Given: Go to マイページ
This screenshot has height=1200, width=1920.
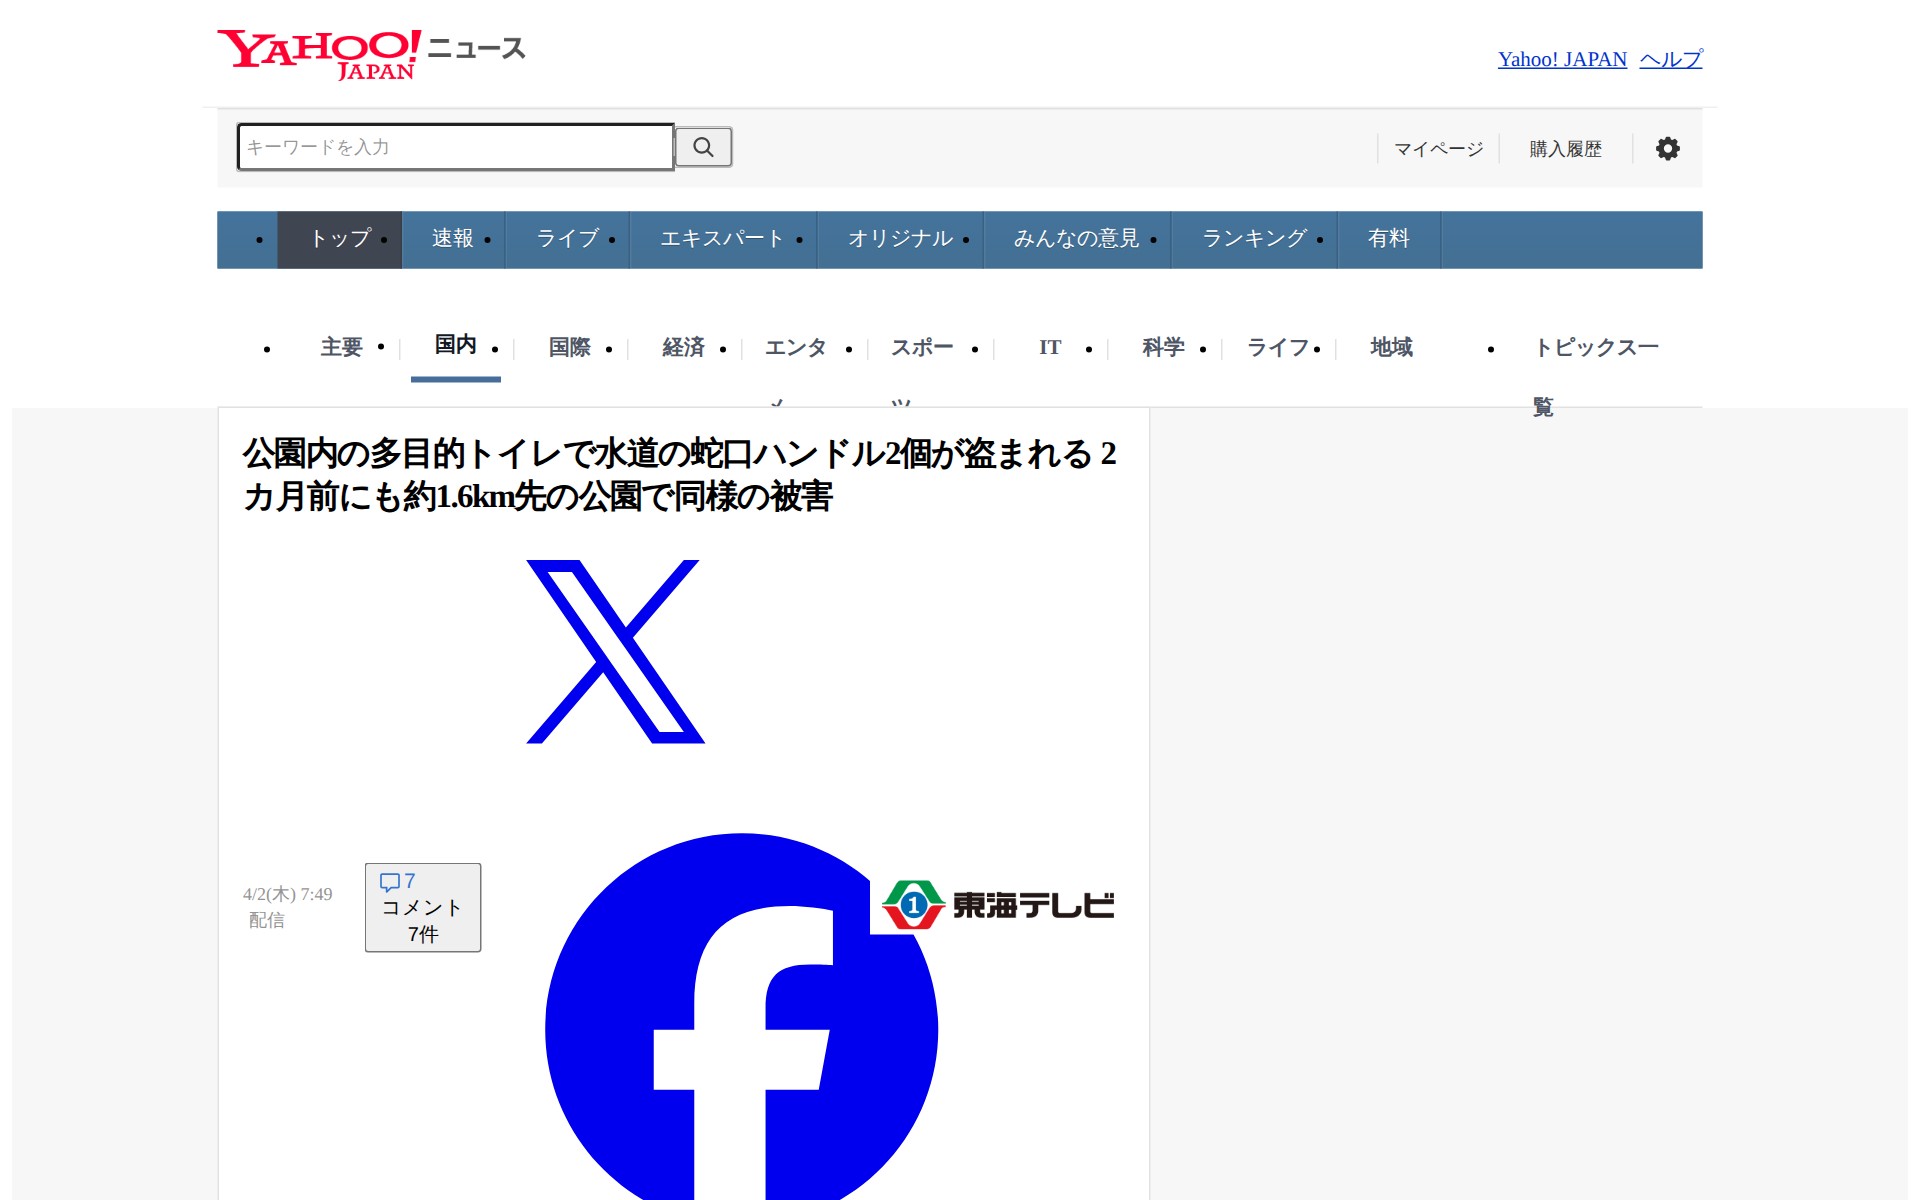Looking at the screenshot, I should coord(1438,149).
